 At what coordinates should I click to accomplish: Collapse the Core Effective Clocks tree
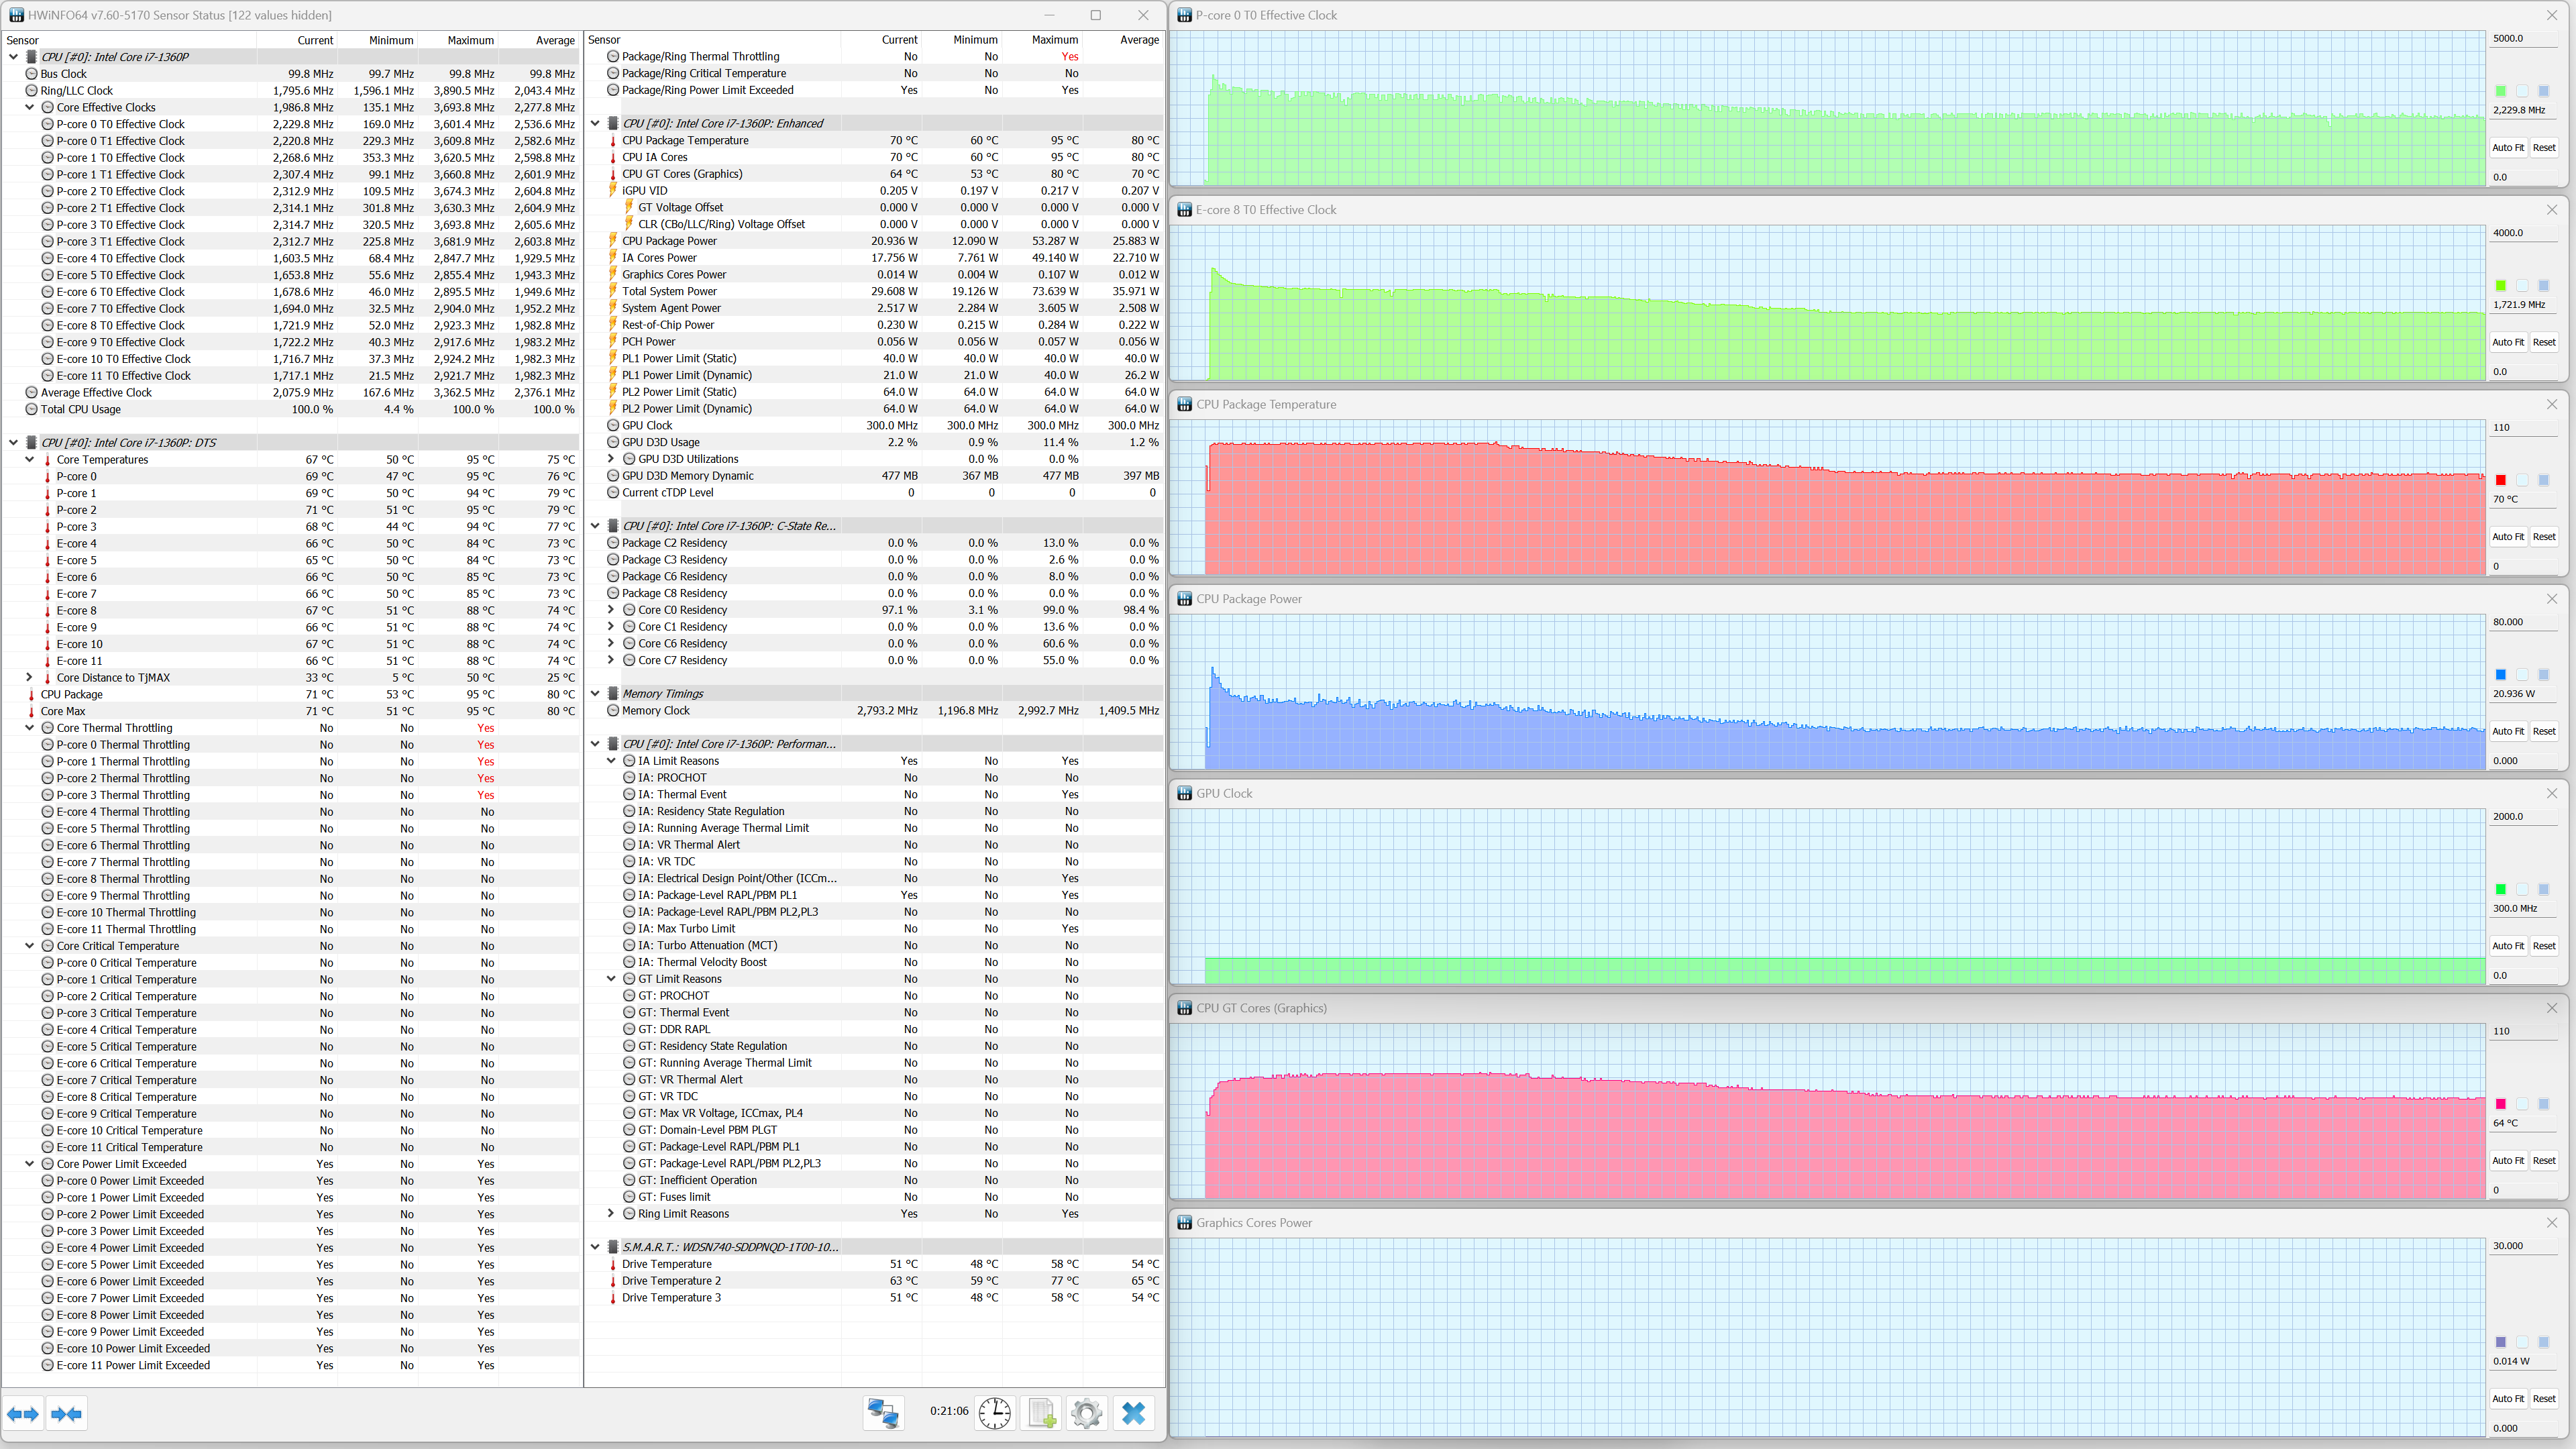tap(30, 107)
